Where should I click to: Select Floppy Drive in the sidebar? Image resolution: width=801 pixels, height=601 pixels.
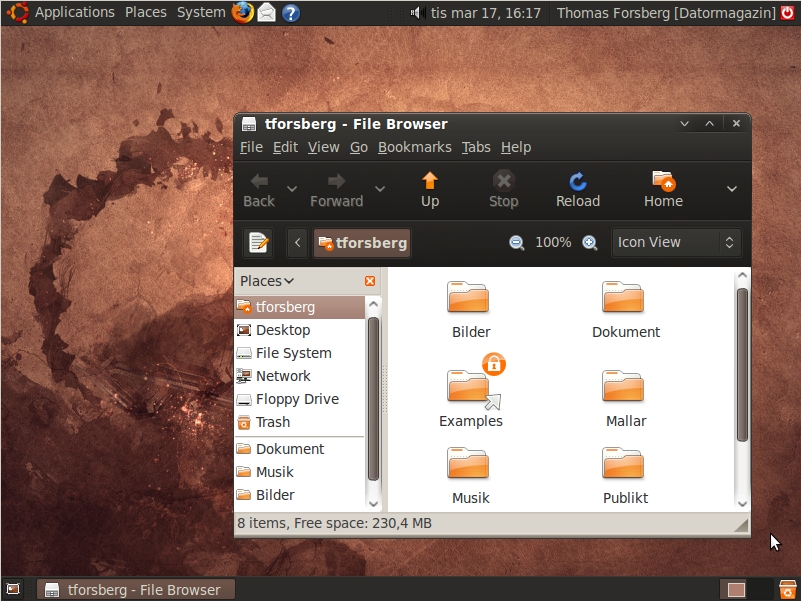[x=300, y=399]
